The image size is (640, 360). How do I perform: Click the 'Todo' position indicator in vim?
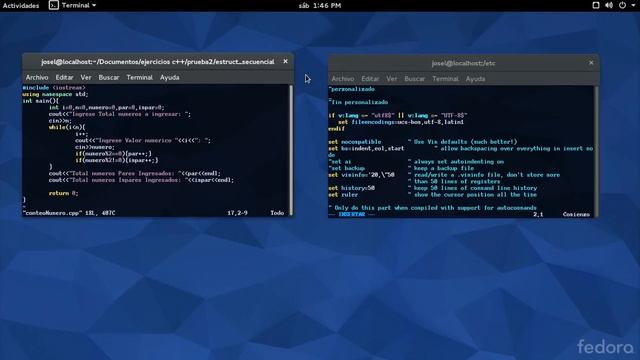tap(277, 213)
